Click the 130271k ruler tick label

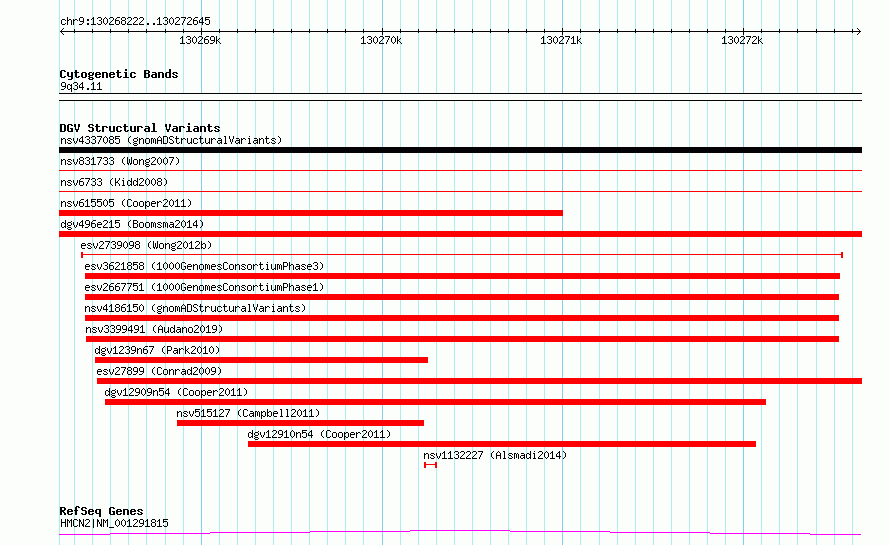561,40
